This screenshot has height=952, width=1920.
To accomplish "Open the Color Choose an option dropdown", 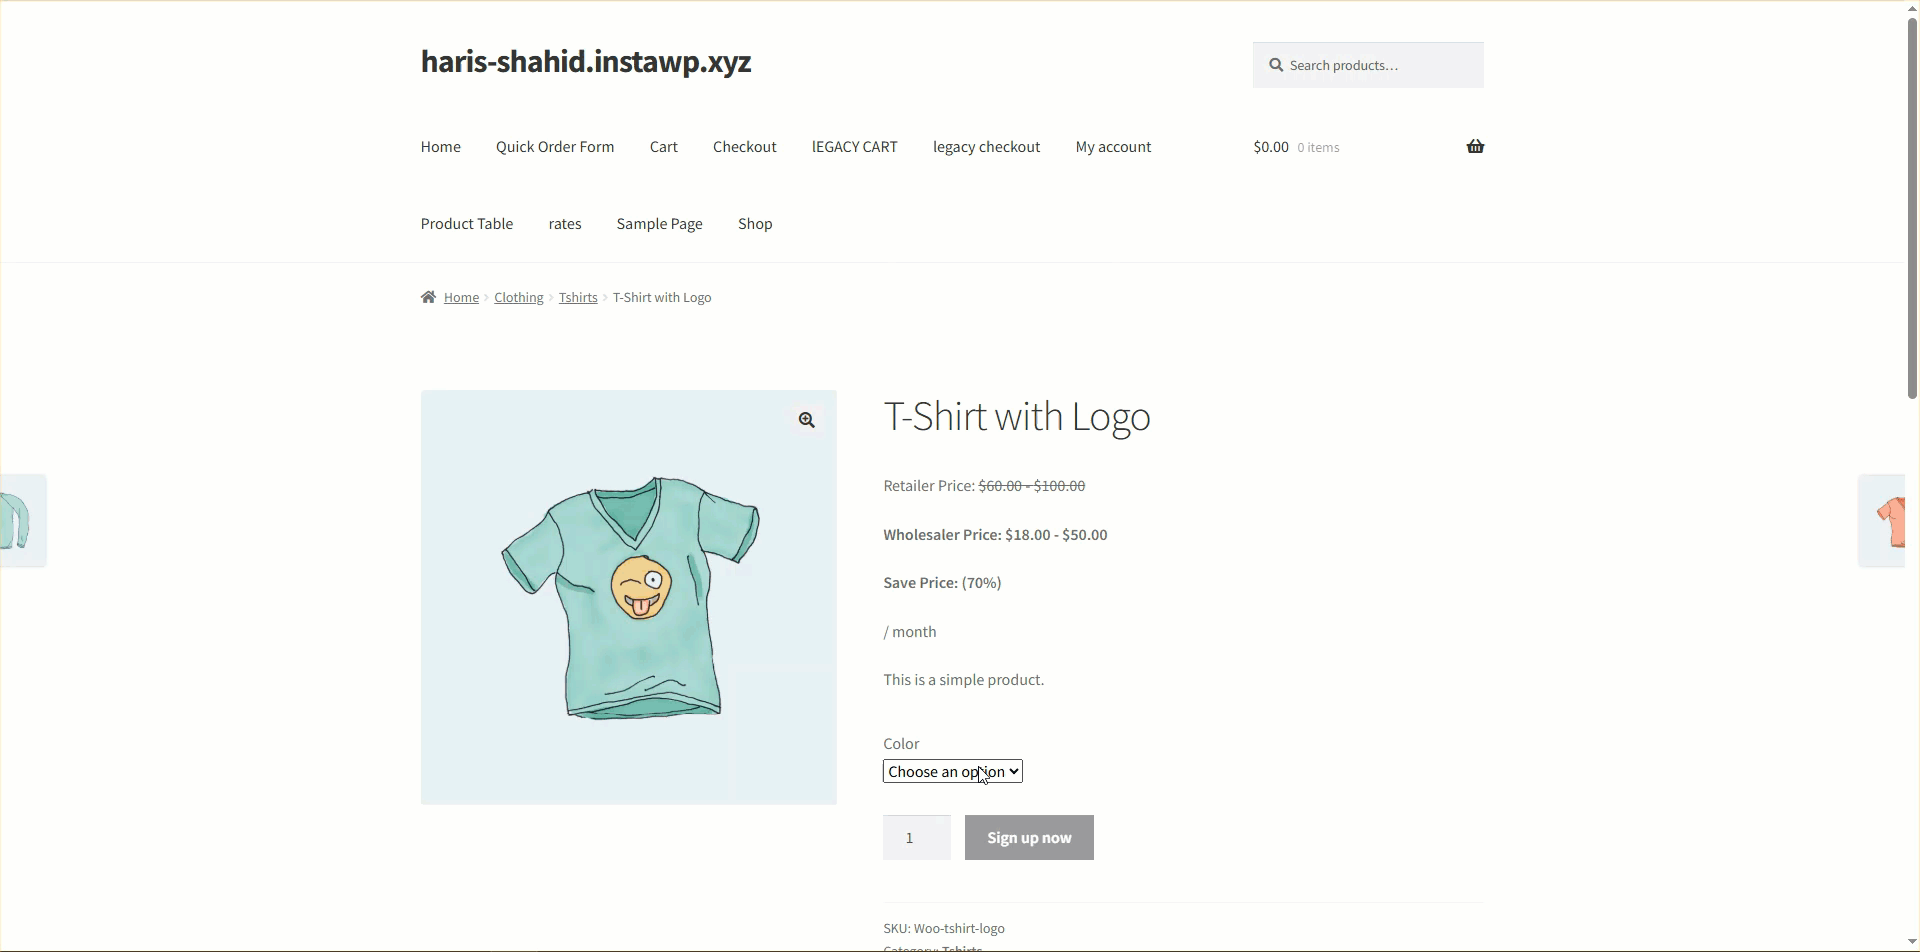I will [x=953, y=771].
